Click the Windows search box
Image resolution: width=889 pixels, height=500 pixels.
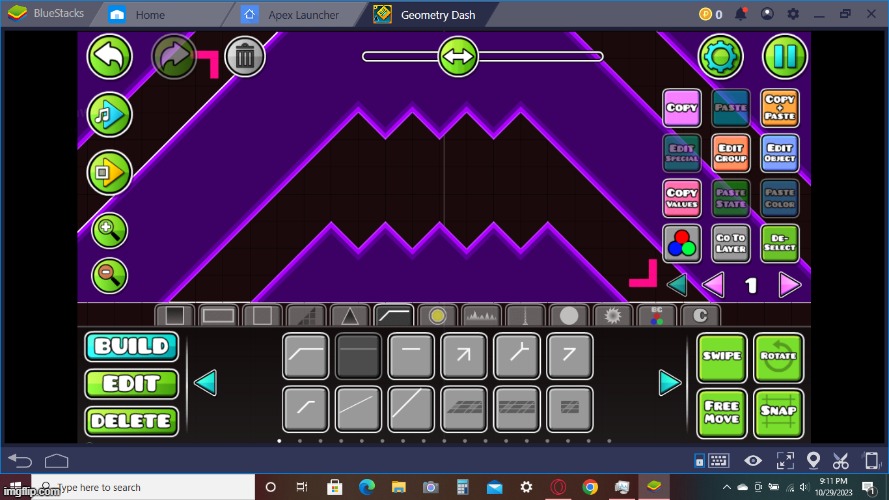click(143, 487)
